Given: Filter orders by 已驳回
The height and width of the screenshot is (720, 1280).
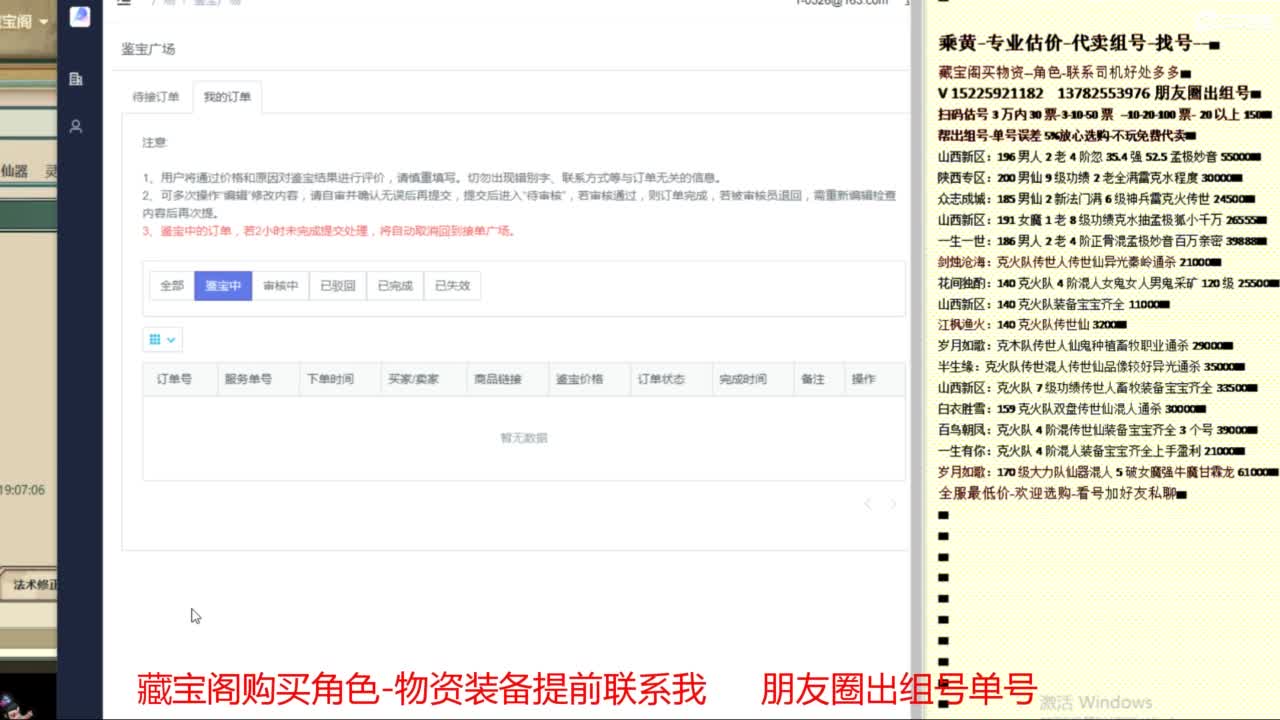Looking at the screenshot, I should pyautogui.click(x=337, y=286).
